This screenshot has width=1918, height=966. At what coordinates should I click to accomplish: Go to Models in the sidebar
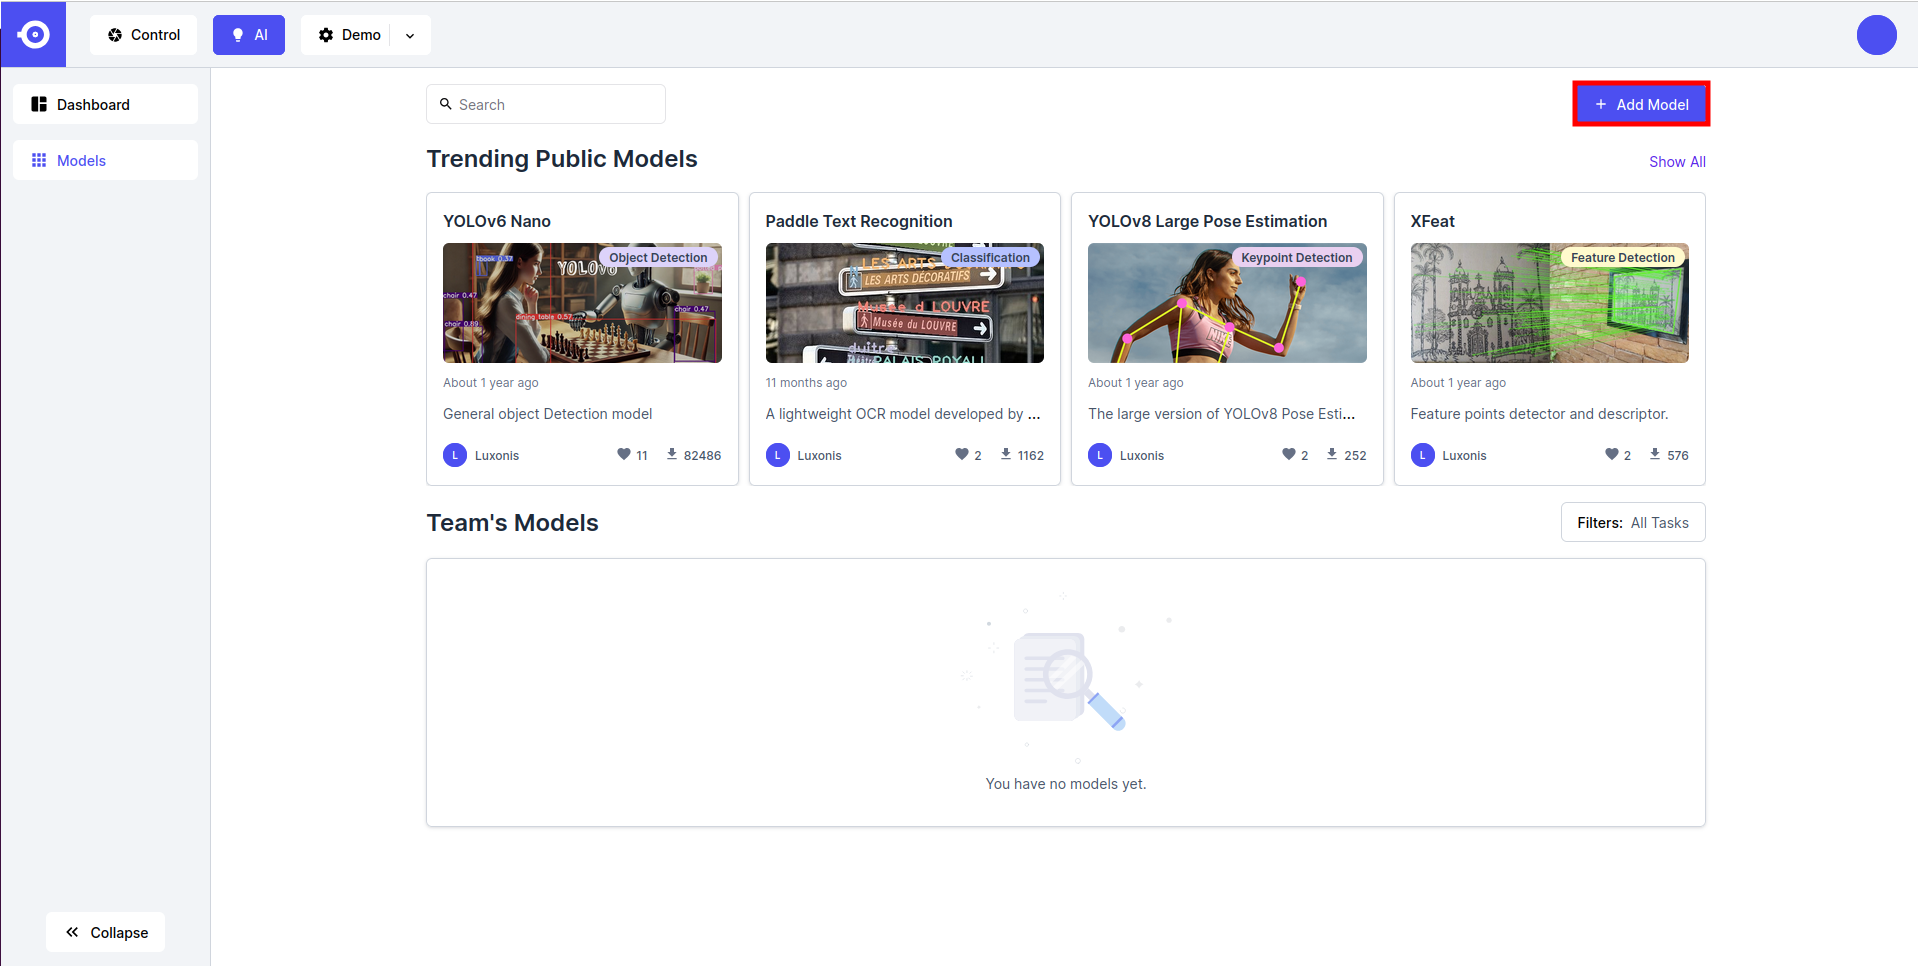(x=105, y=161)
